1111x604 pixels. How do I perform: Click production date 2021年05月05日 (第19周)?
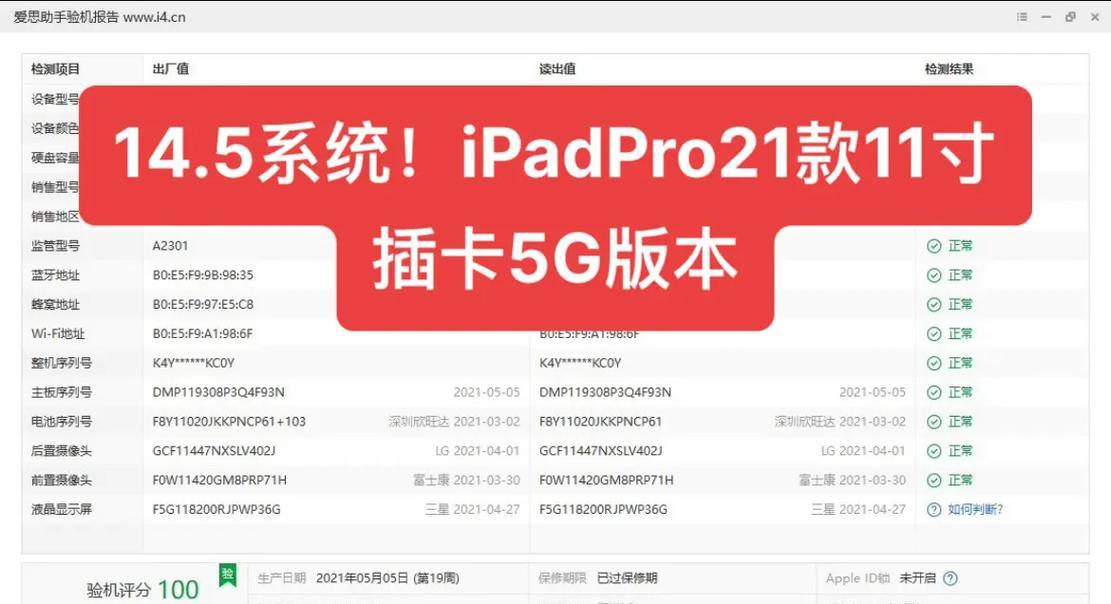388,578
